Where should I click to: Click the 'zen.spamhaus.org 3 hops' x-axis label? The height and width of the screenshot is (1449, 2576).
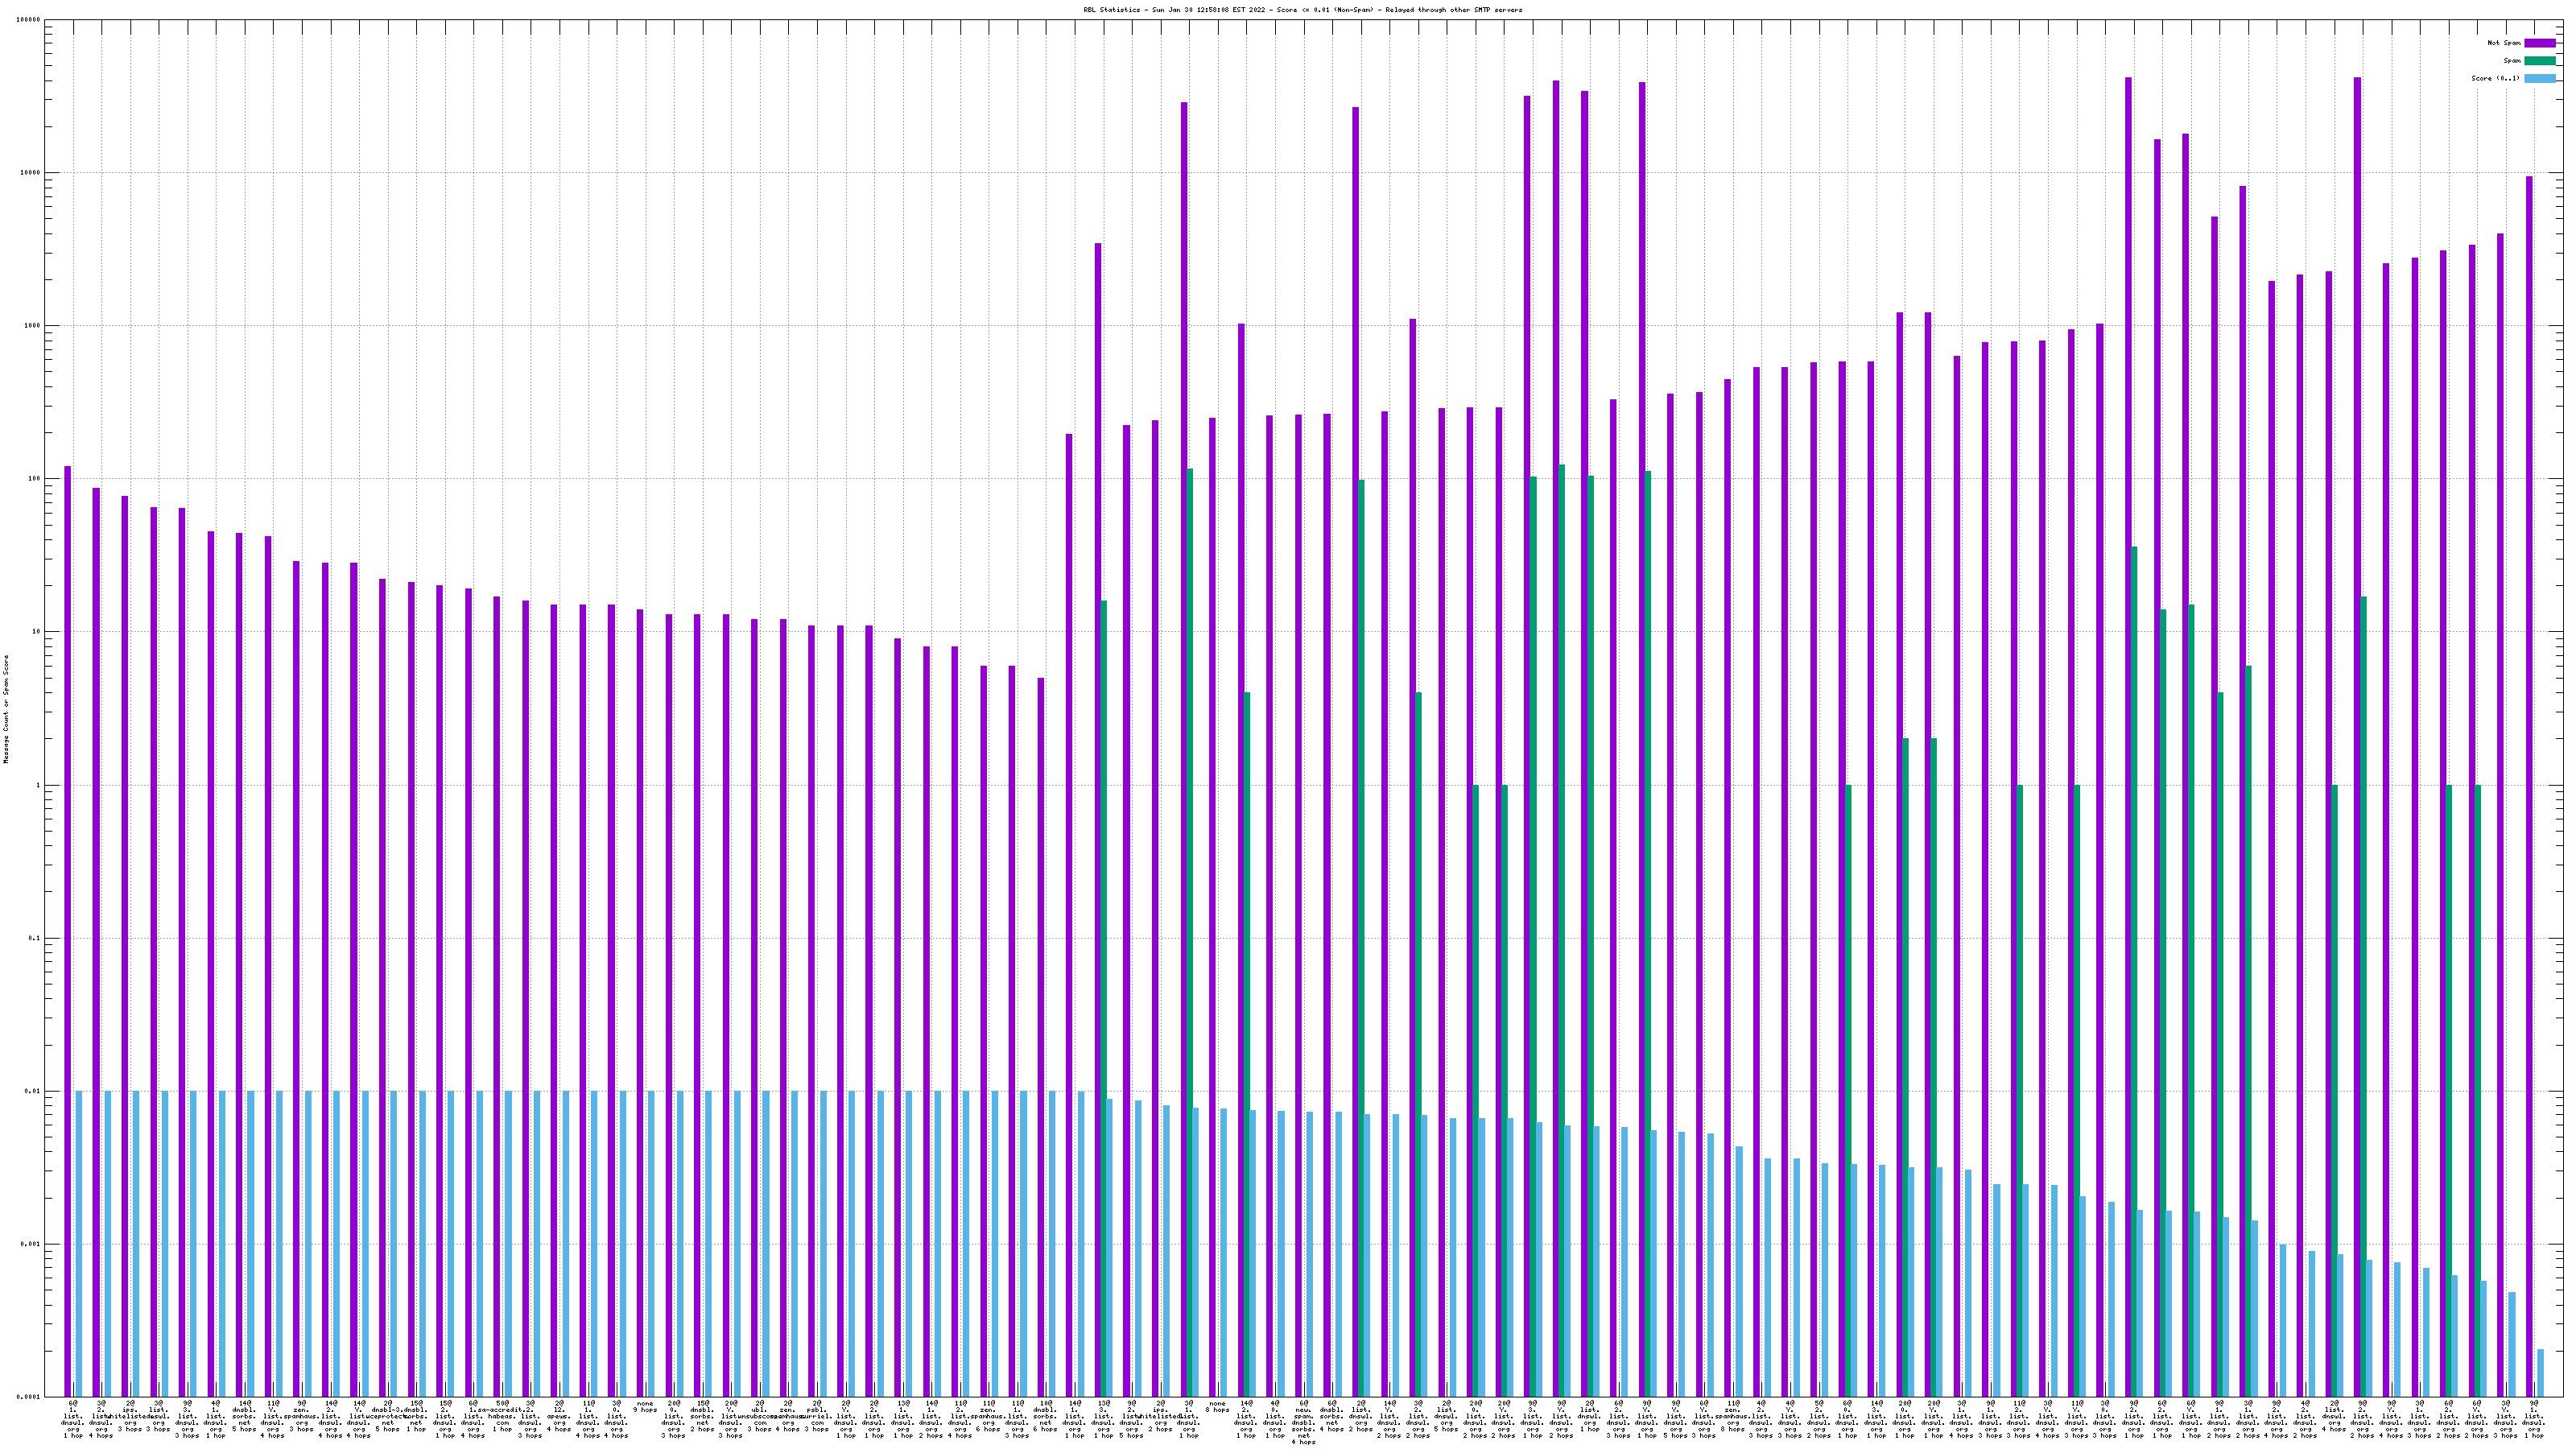click(302, 1416)
